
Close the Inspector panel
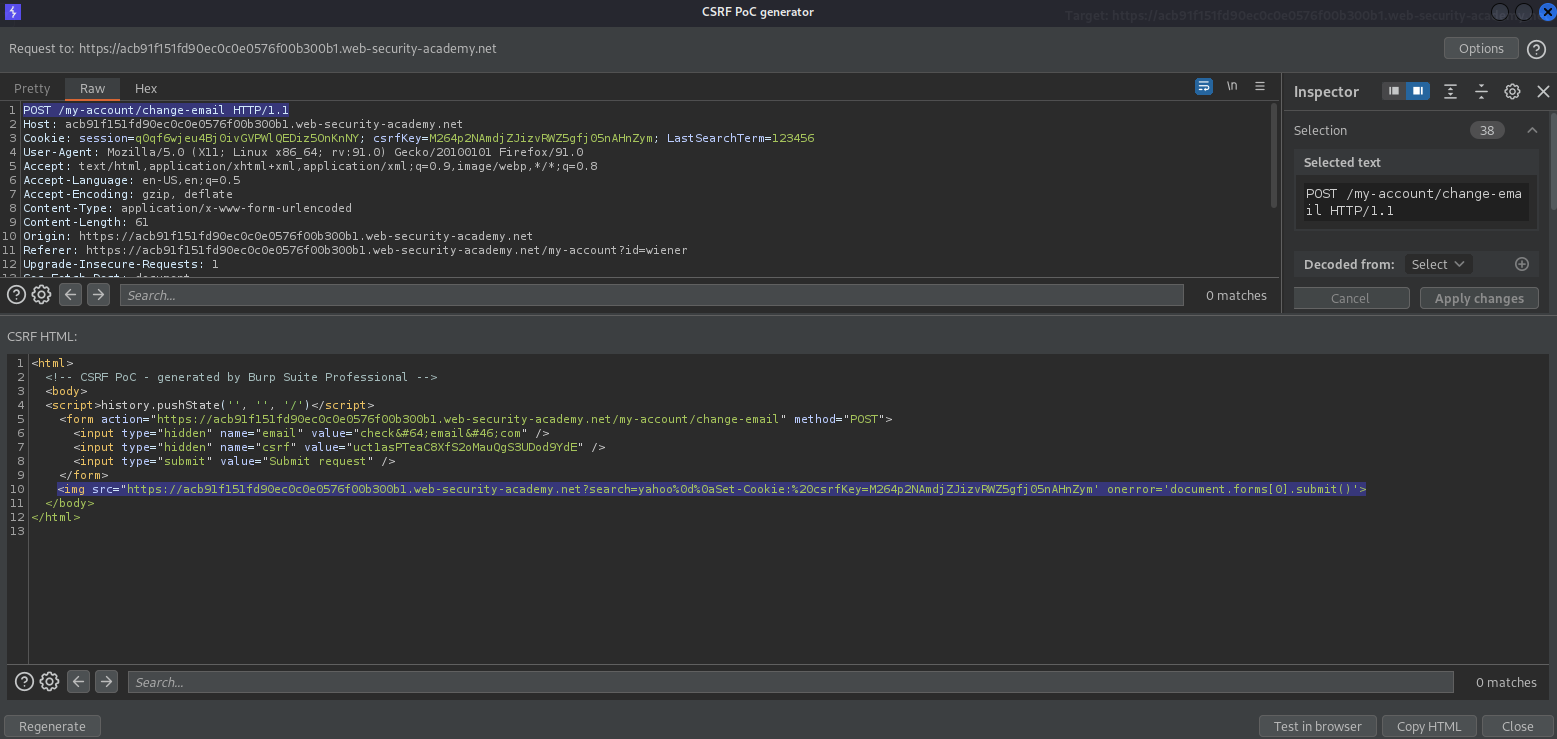coord(1543,91)
